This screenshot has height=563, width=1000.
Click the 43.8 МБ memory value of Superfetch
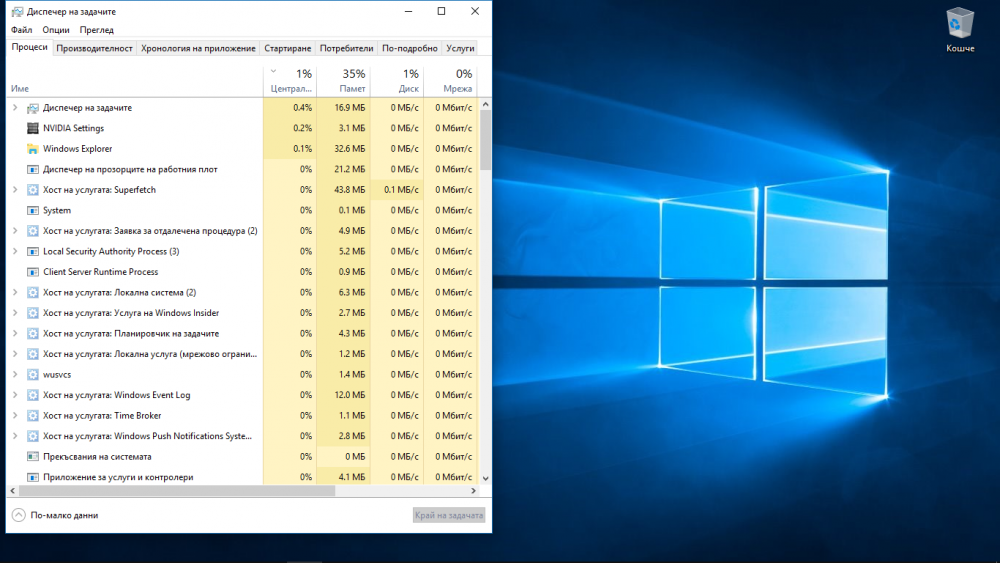349,190
